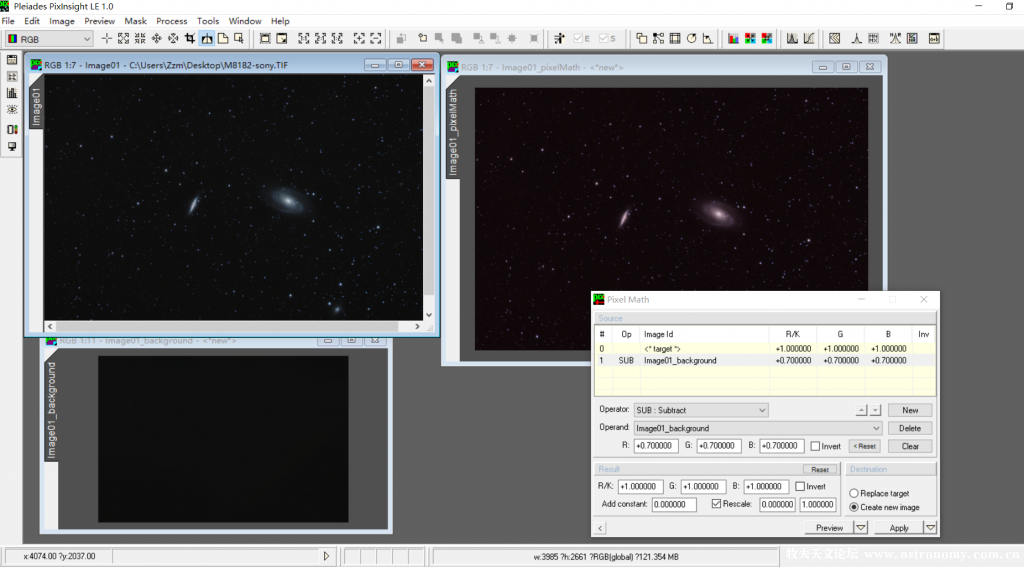Click the bracketed plus zoom-in icon

click(359, 39)
